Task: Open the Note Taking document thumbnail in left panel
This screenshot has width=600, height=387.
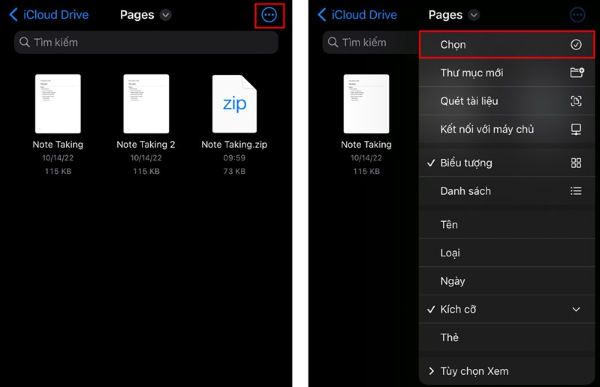Action: [x=58, y=104]
